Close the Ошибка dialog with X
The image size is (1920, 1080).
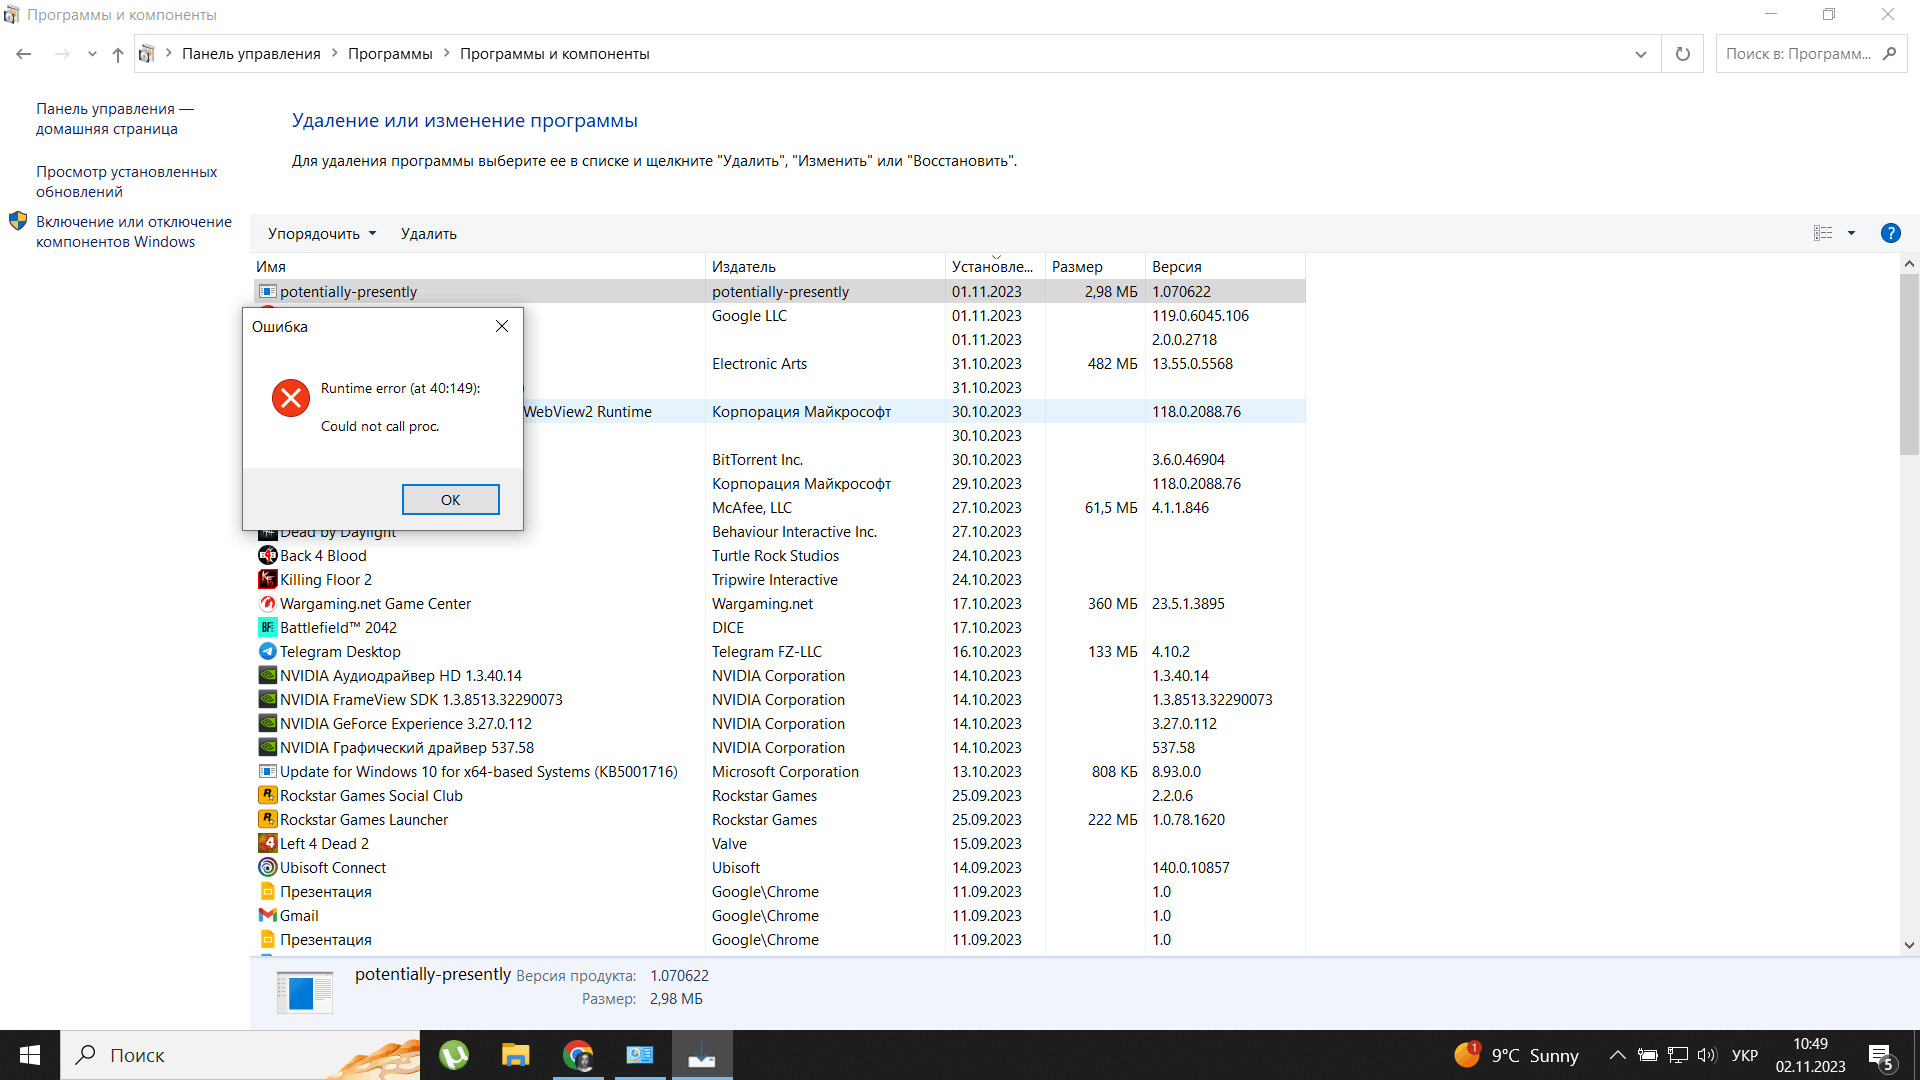[502, 326]
